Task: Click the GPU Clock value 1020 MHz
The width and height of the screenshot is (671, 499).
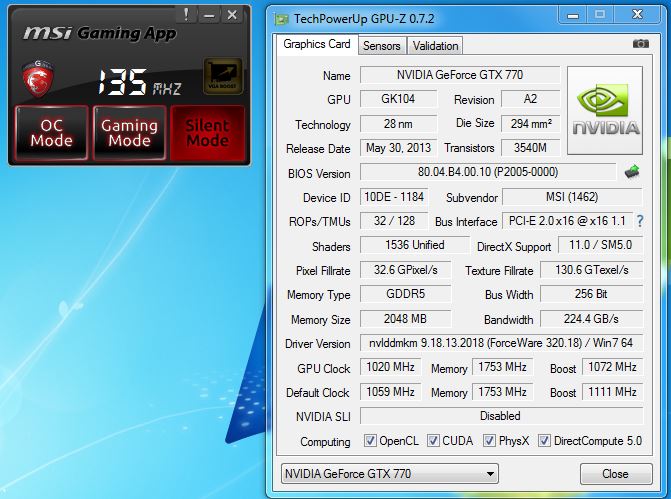Action: [x=390, y=367]
